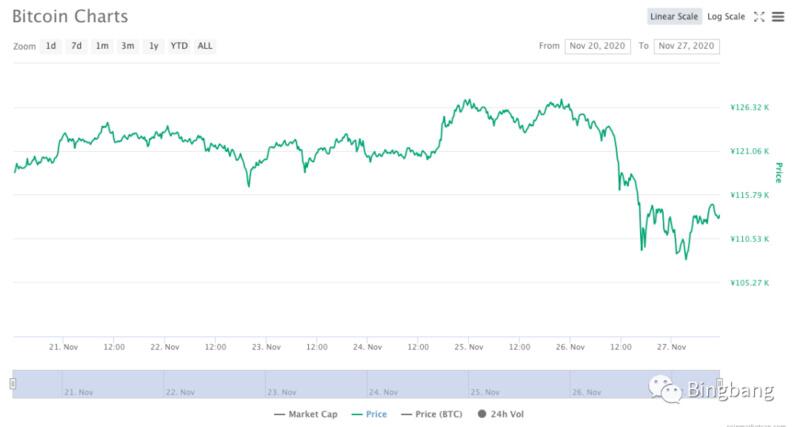Click the WeChat logo icon by Bingbang

click(x=665, y=390)
